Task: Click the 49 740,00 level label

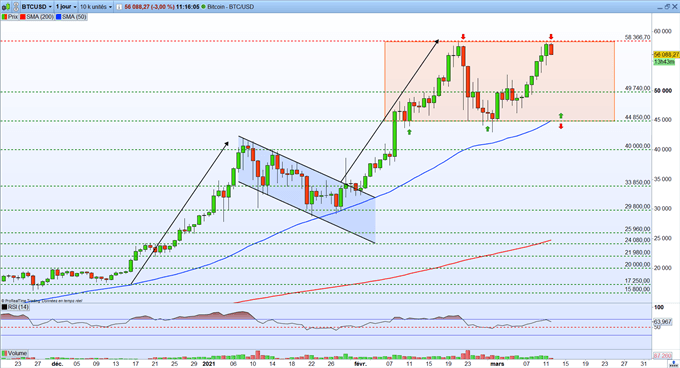Action: pos(638,88)
